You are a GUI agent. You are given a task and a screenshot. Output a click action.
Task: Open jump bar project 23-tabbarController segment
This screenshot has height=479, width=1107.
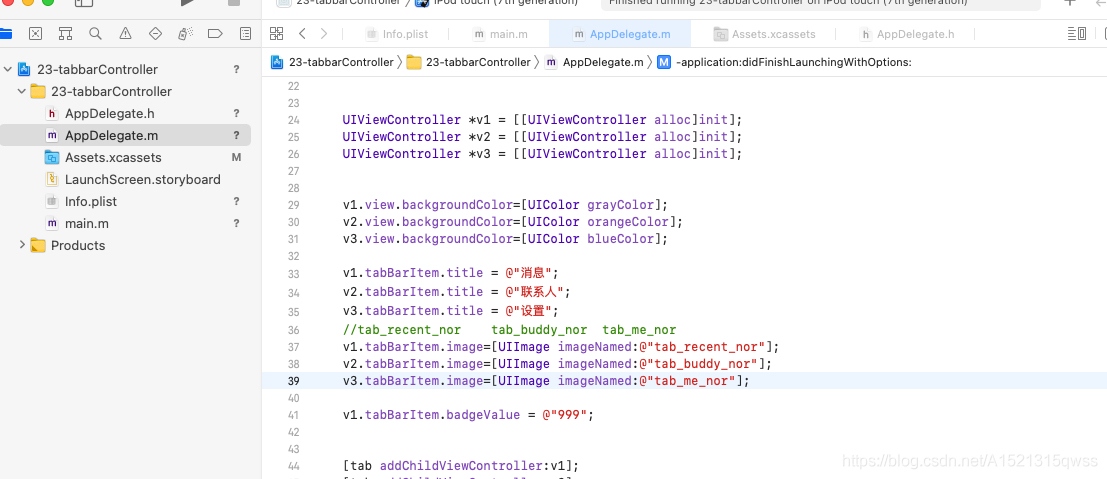(332, 62)
